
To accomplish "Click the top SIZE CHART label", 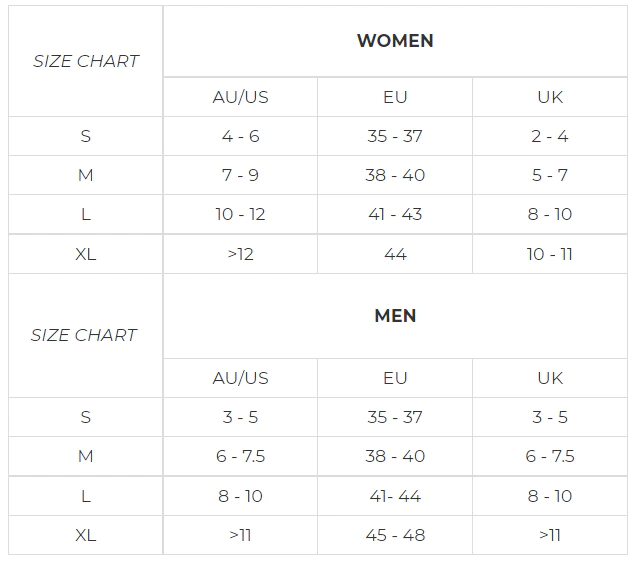I will (x=85, y=61).
